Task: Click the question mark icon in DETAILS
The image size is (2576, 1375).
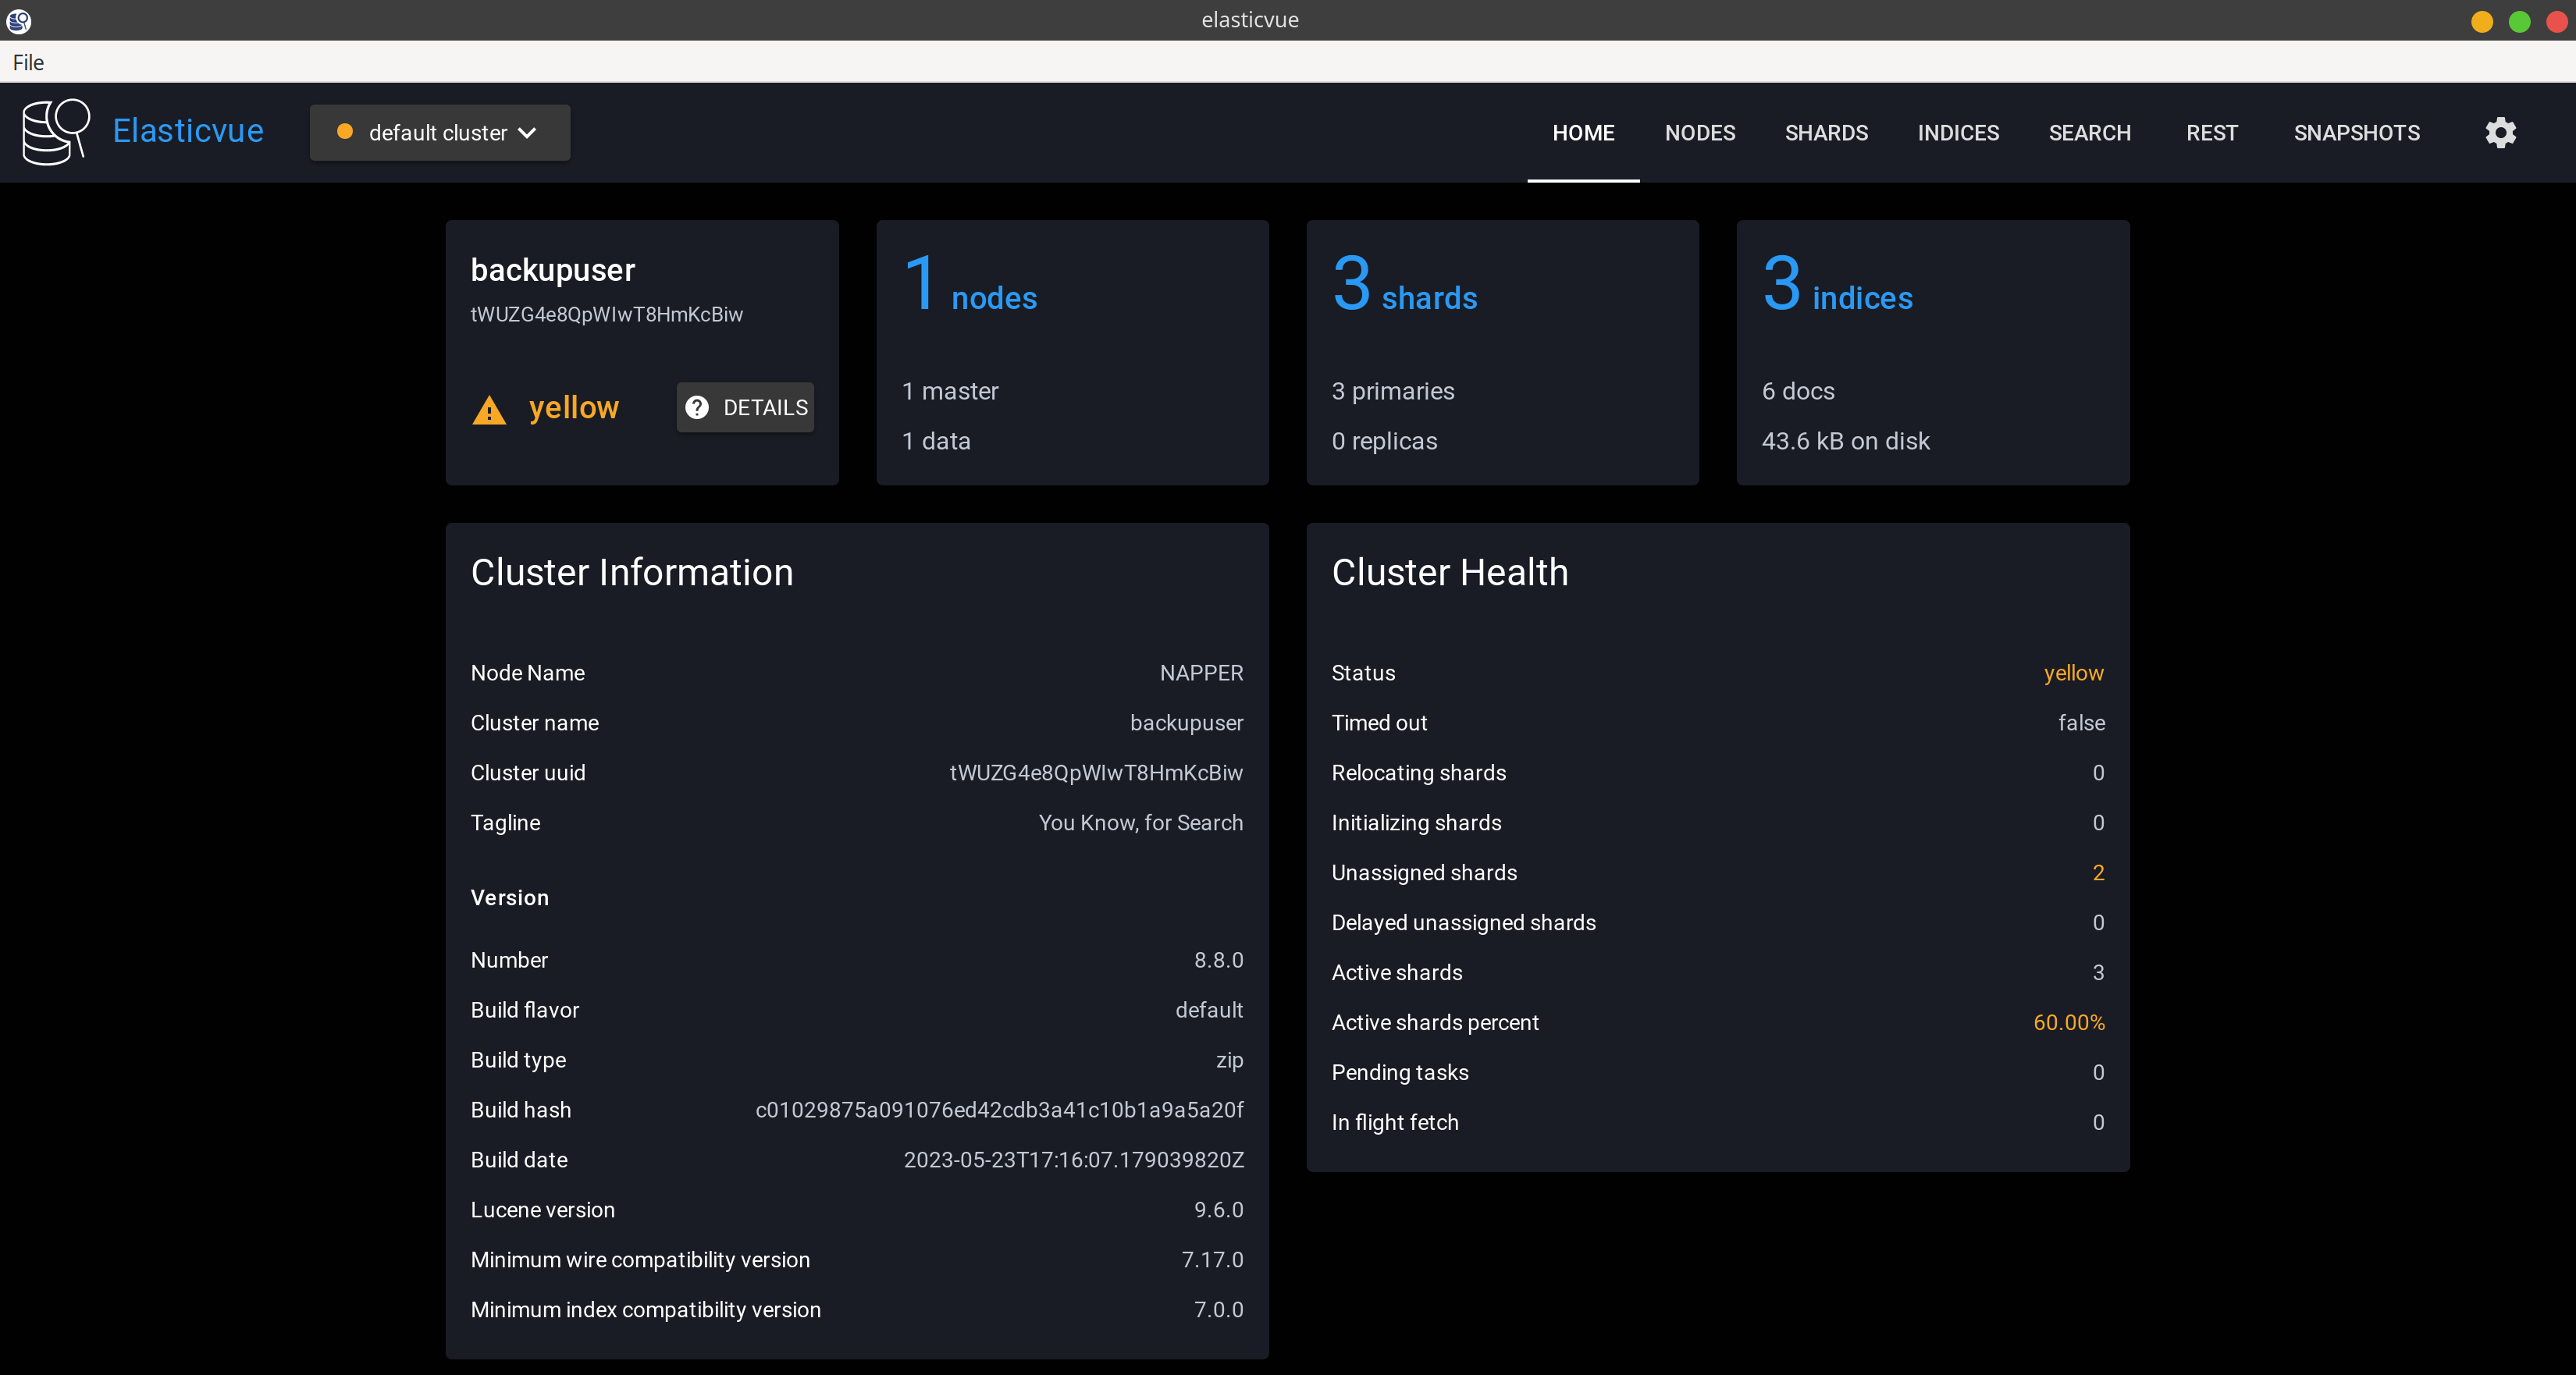Action: coord(697,407)
